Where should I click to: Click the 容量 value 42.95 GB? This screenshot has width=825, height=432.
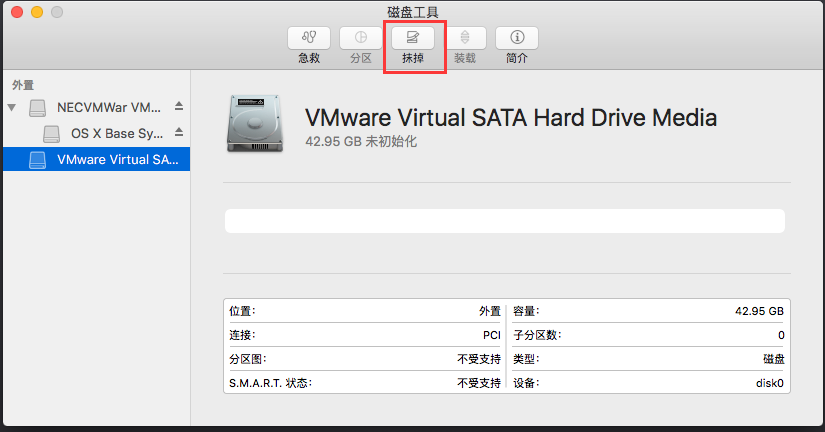(x=759, y=311)
